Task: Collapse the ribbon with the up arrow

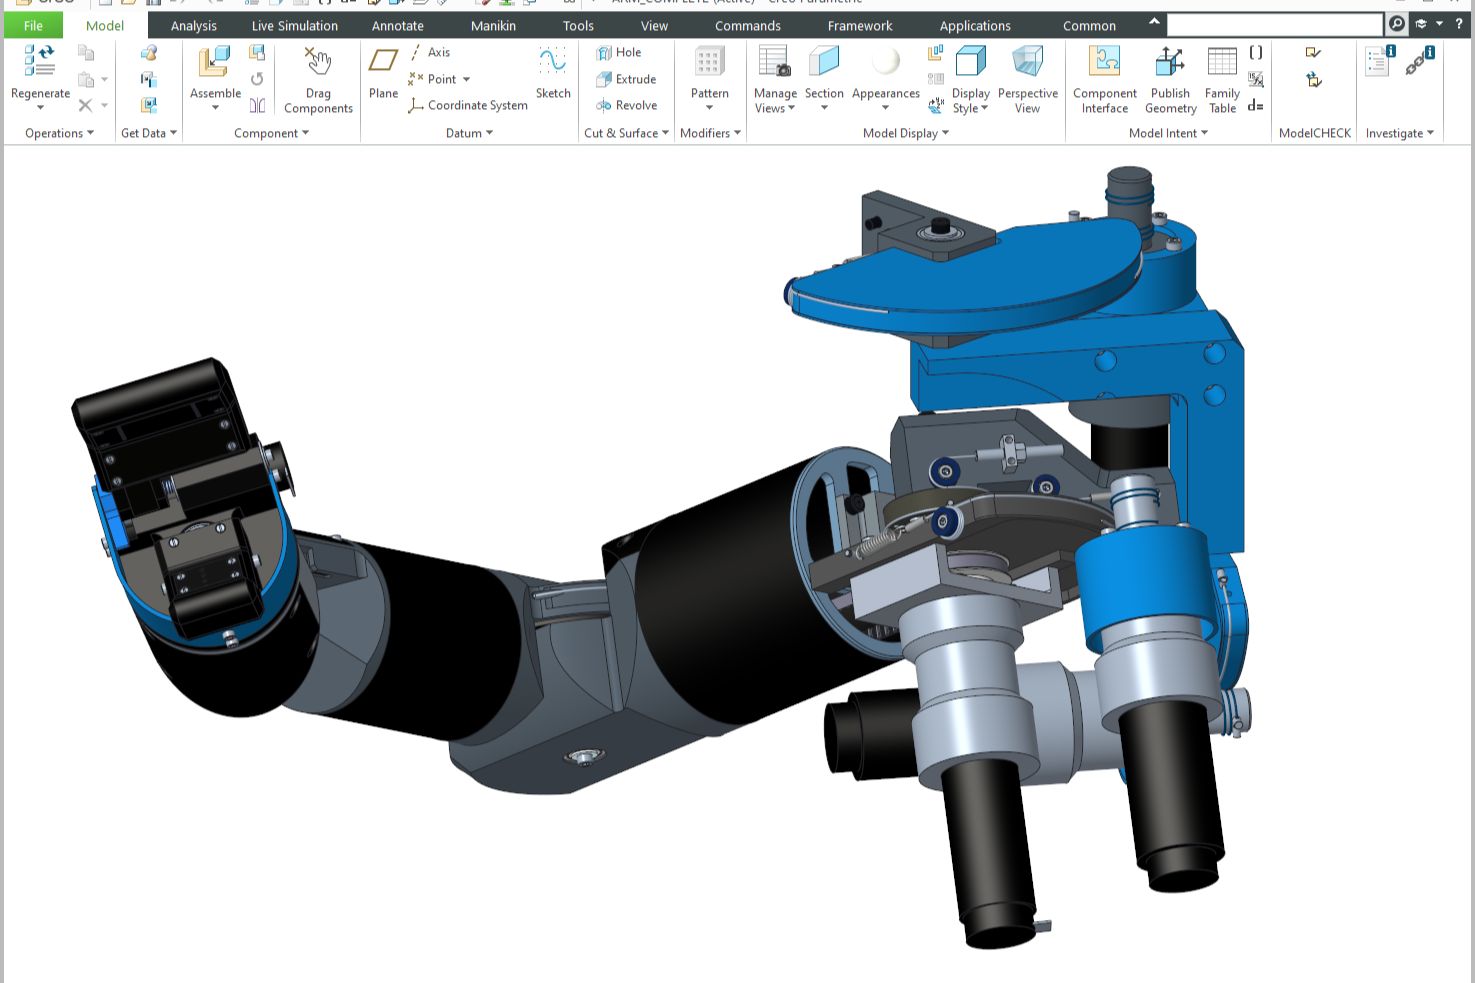Action: click(1154, 22)
